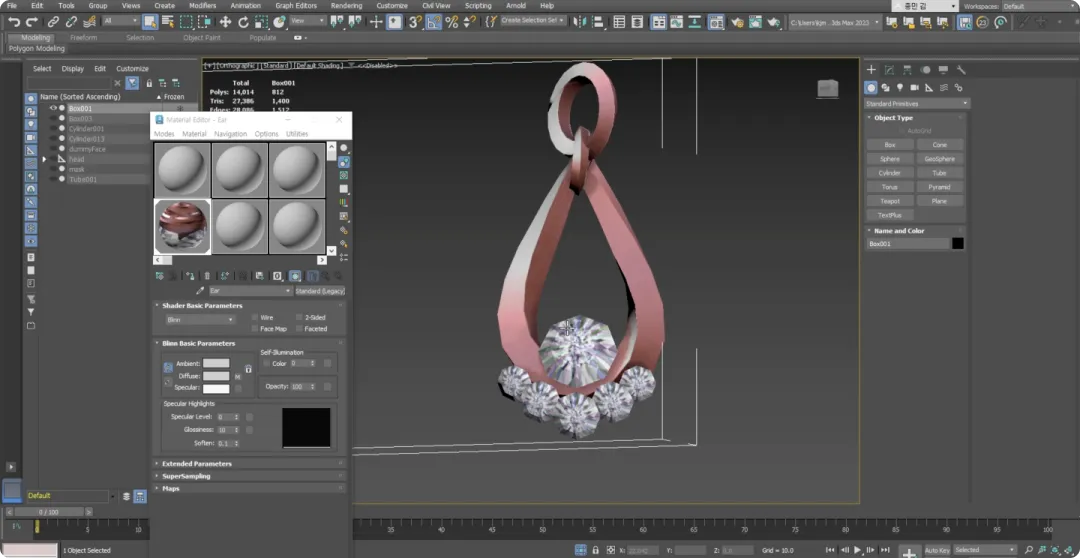This screenshot has height=558, width=1080.
Task: Open the Specular color swatch
Action: pyautogui.click(x=216, y=389)
